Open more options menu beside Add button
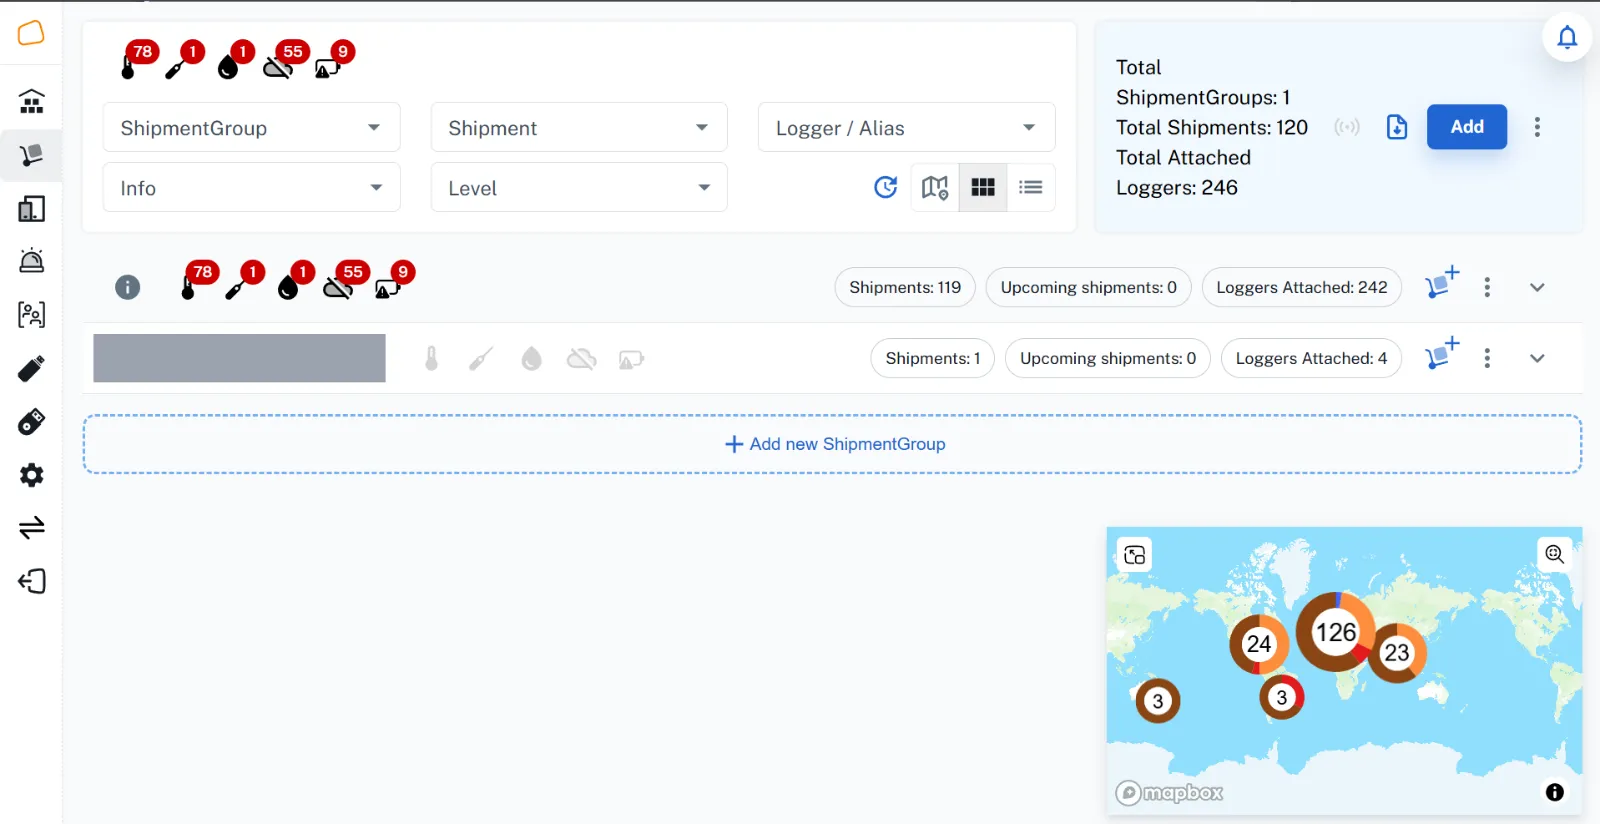 click(1537, 127)
